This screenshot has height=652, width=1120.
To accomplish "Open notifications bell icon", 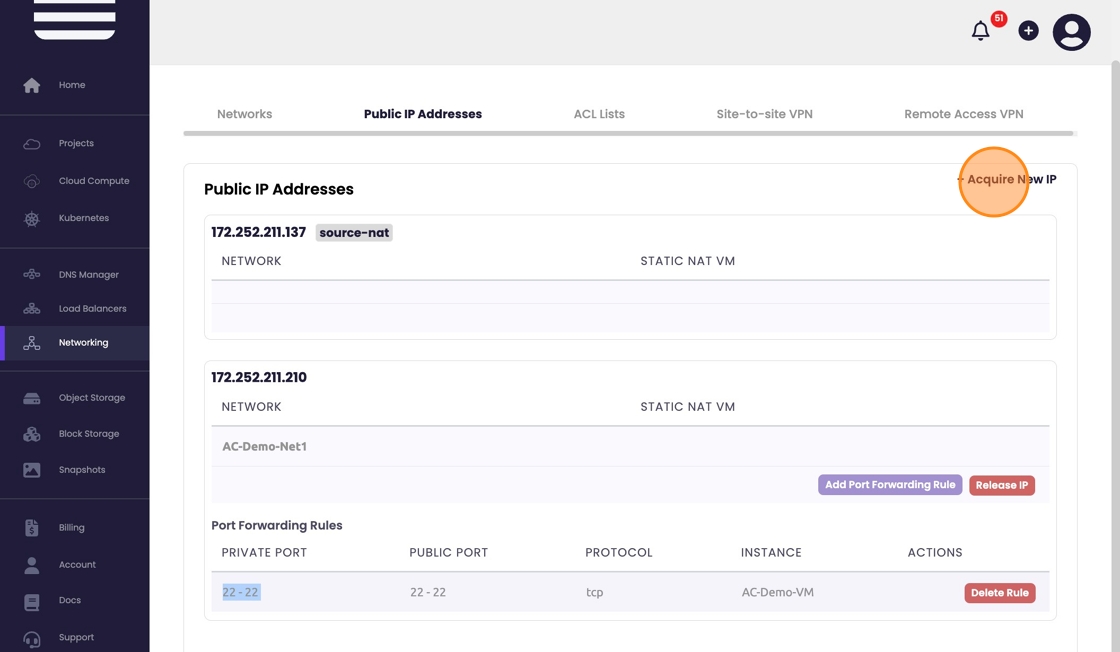I will 980,31.
